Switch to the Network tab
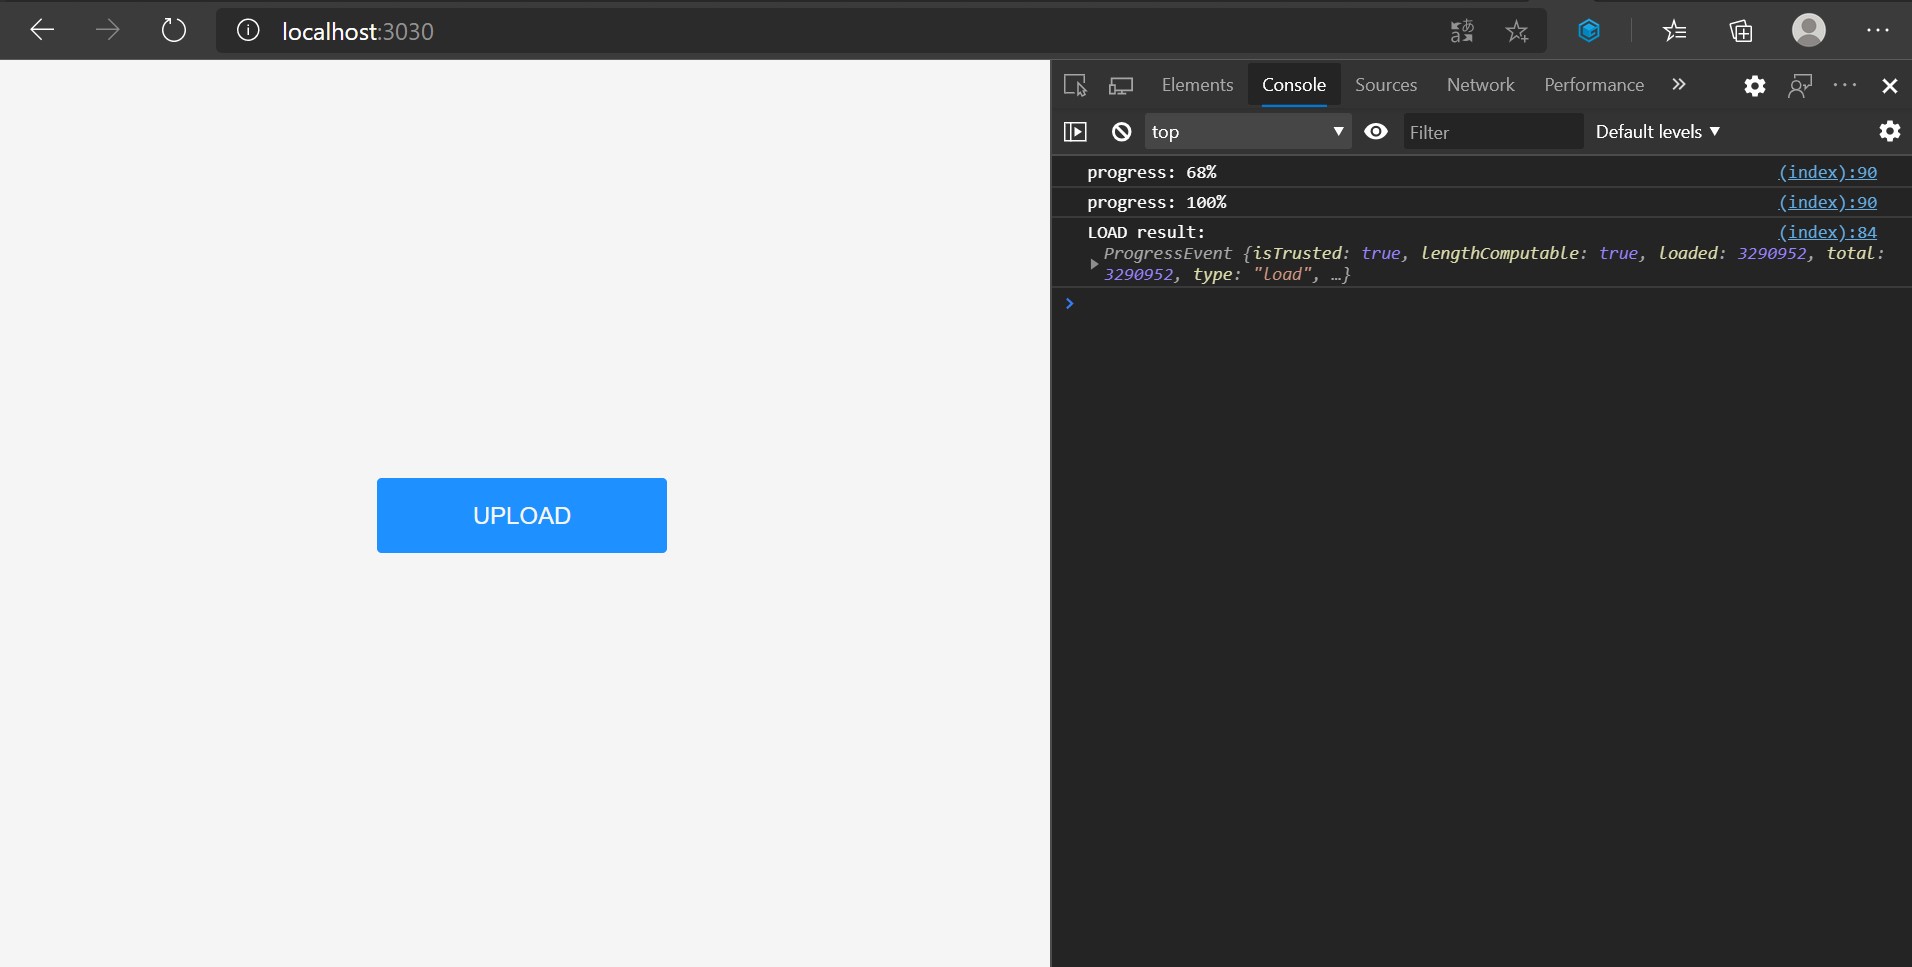This screenshot has width=1912, height=967. pos(1480,85)
